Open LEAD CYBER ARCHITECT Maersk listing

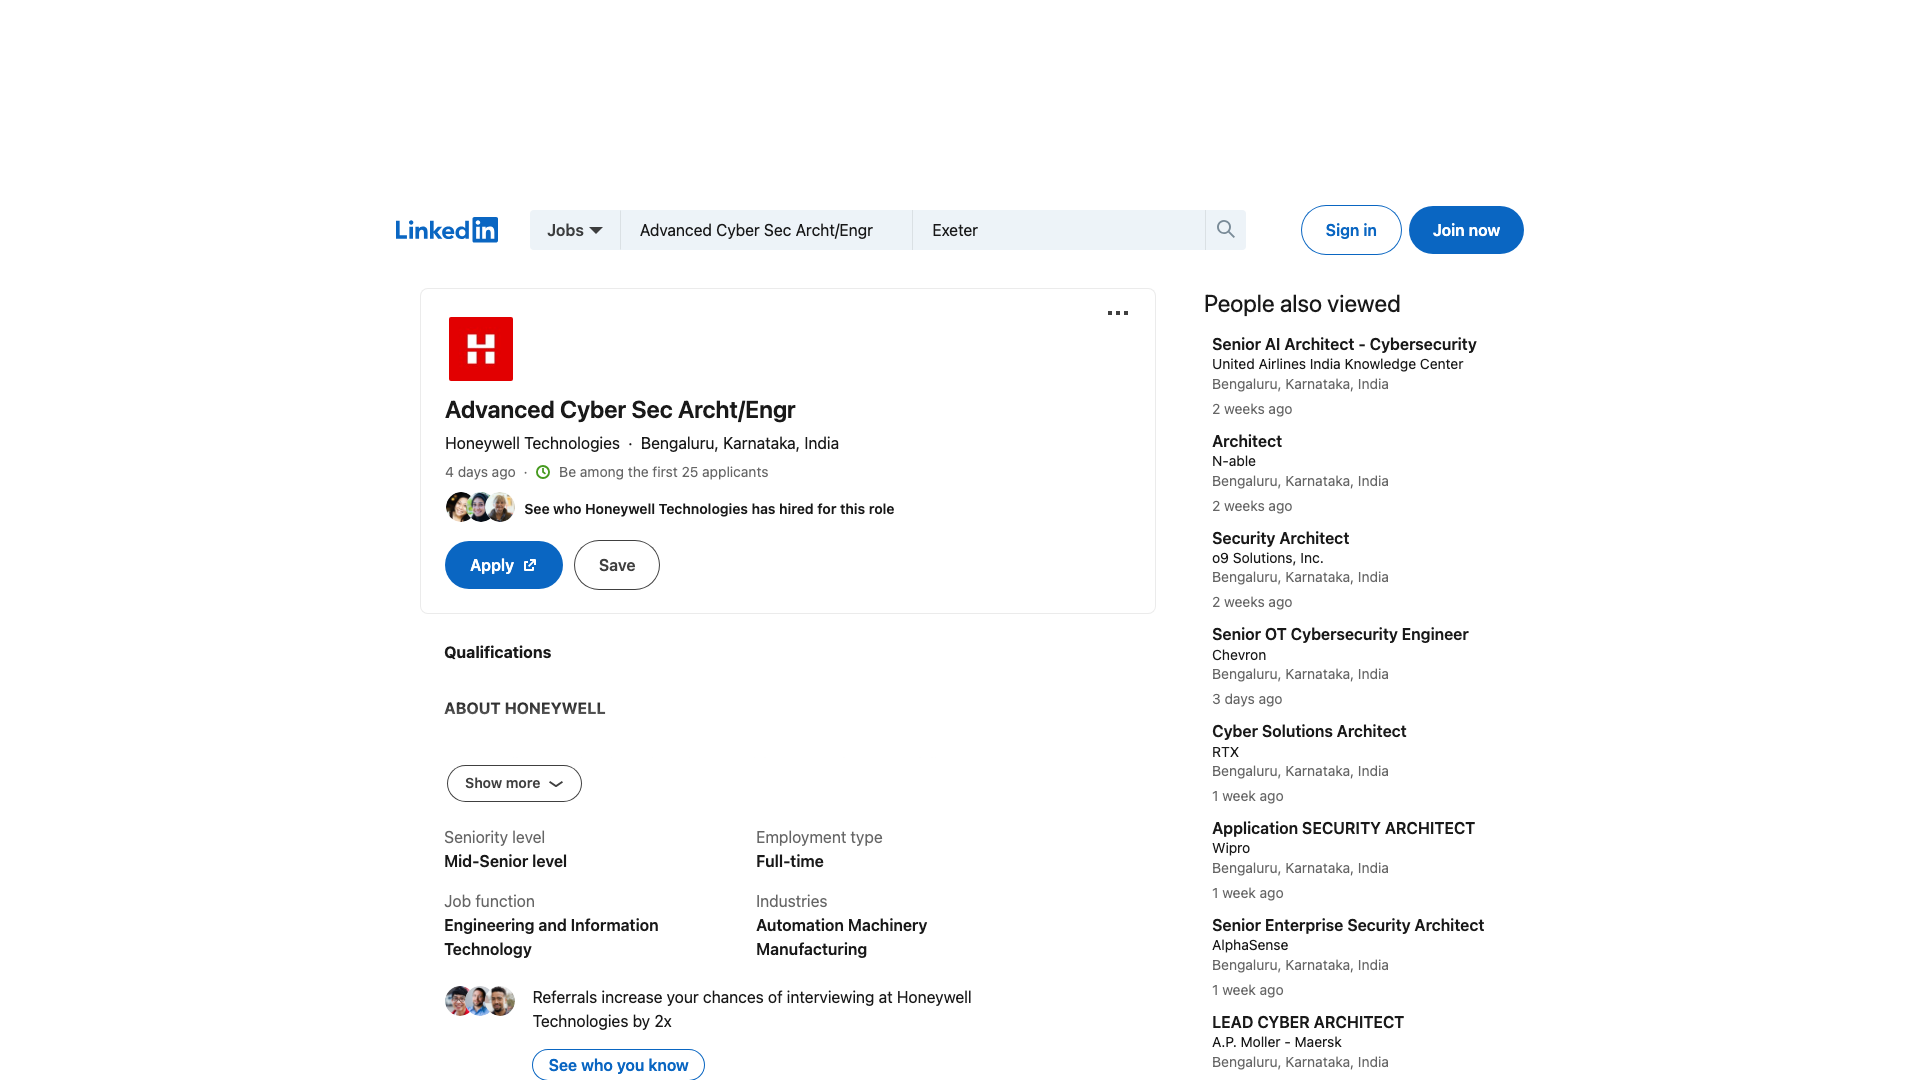1308,1022
